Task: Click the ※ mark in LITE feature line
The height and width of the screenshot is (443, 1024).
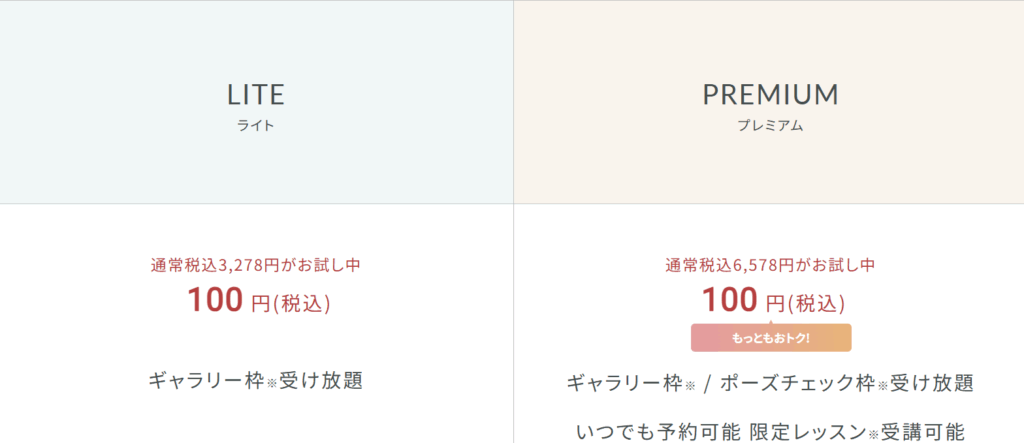Action: pos(272,384)
